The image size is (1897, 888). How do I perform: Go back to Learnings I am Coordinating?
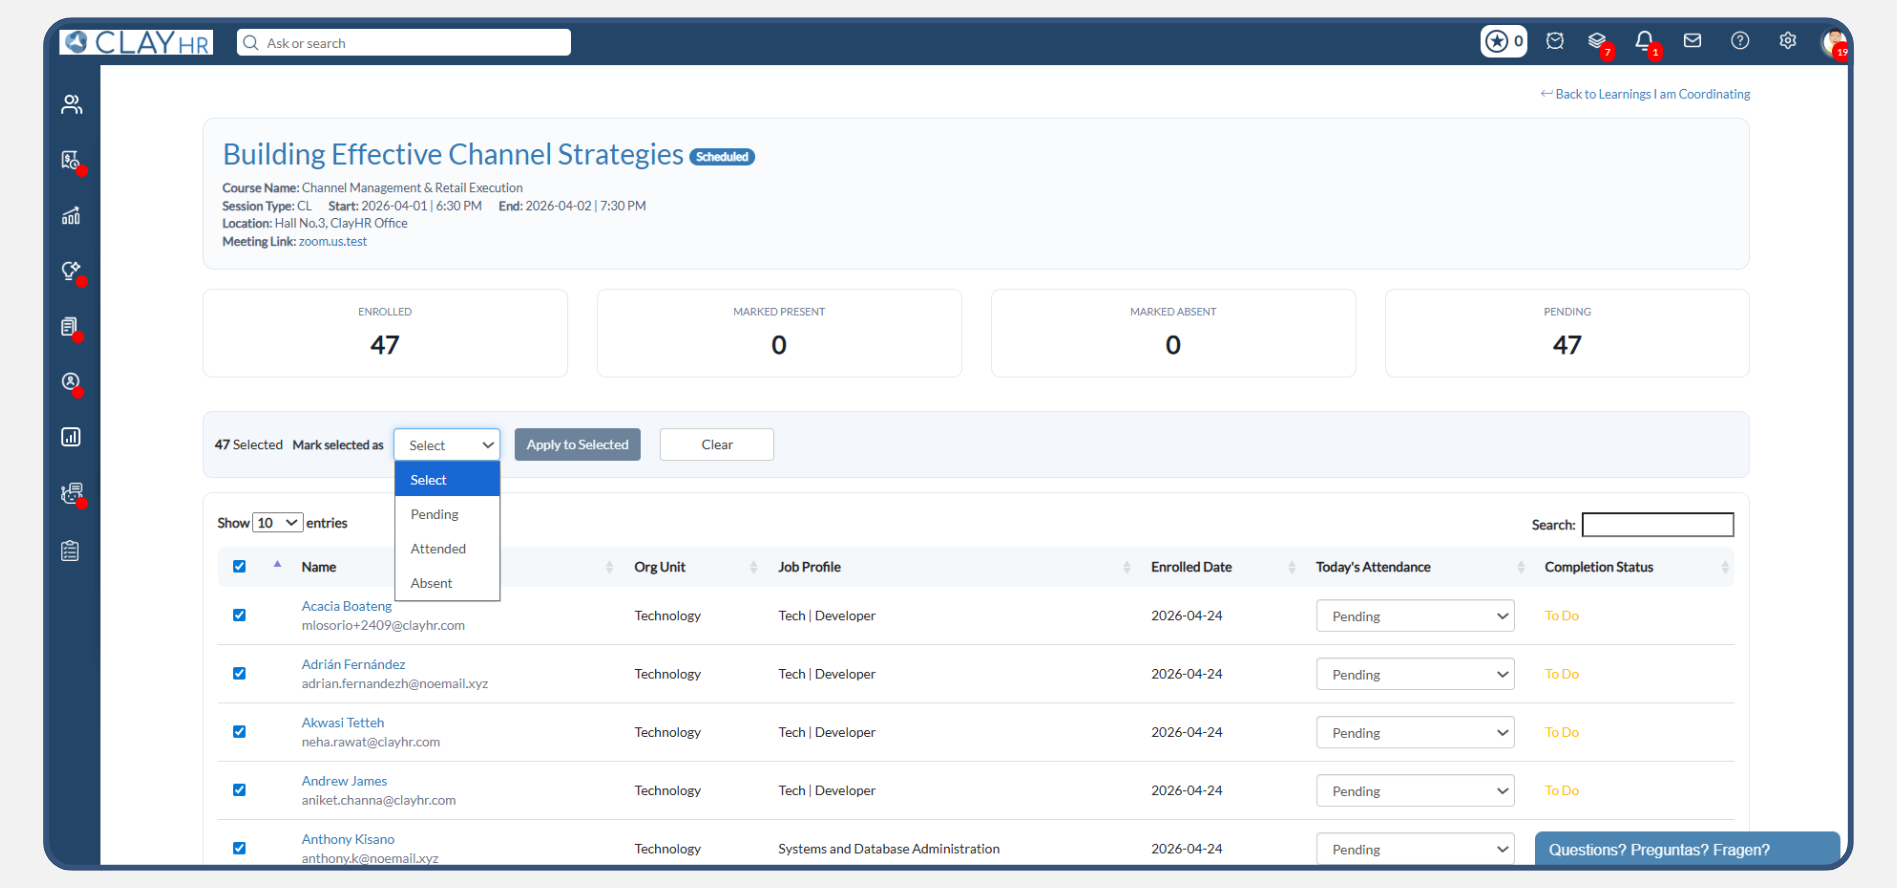click(1645, 94)
